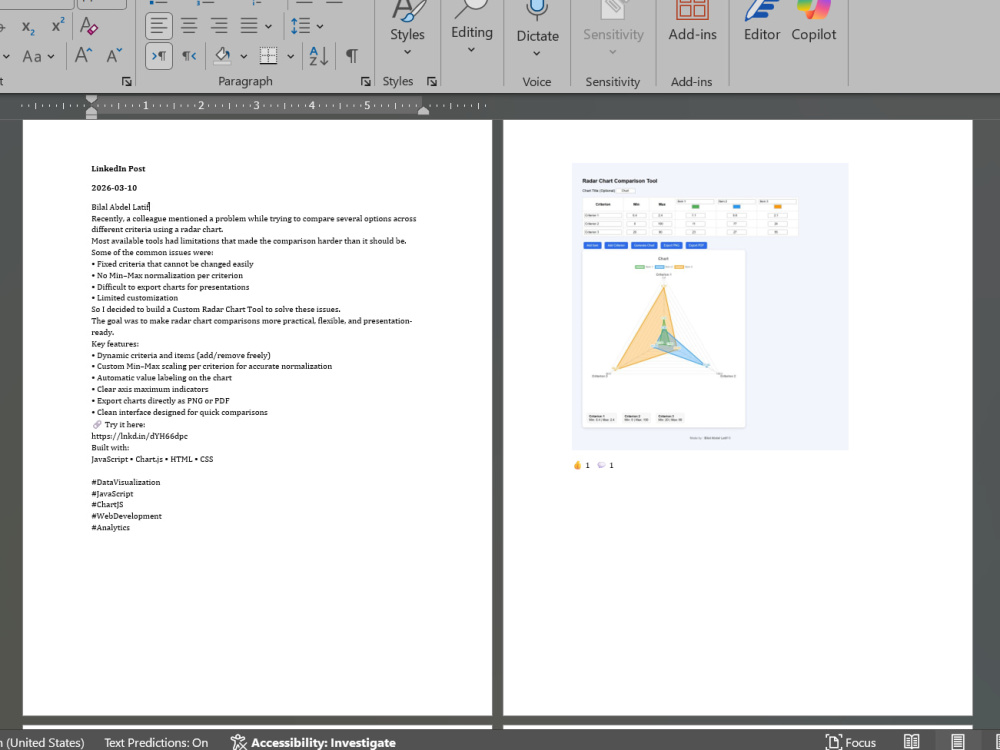Open the shading color dropdown arrow
This screenshot has height=750, width=1000.
tap(244, 57)
